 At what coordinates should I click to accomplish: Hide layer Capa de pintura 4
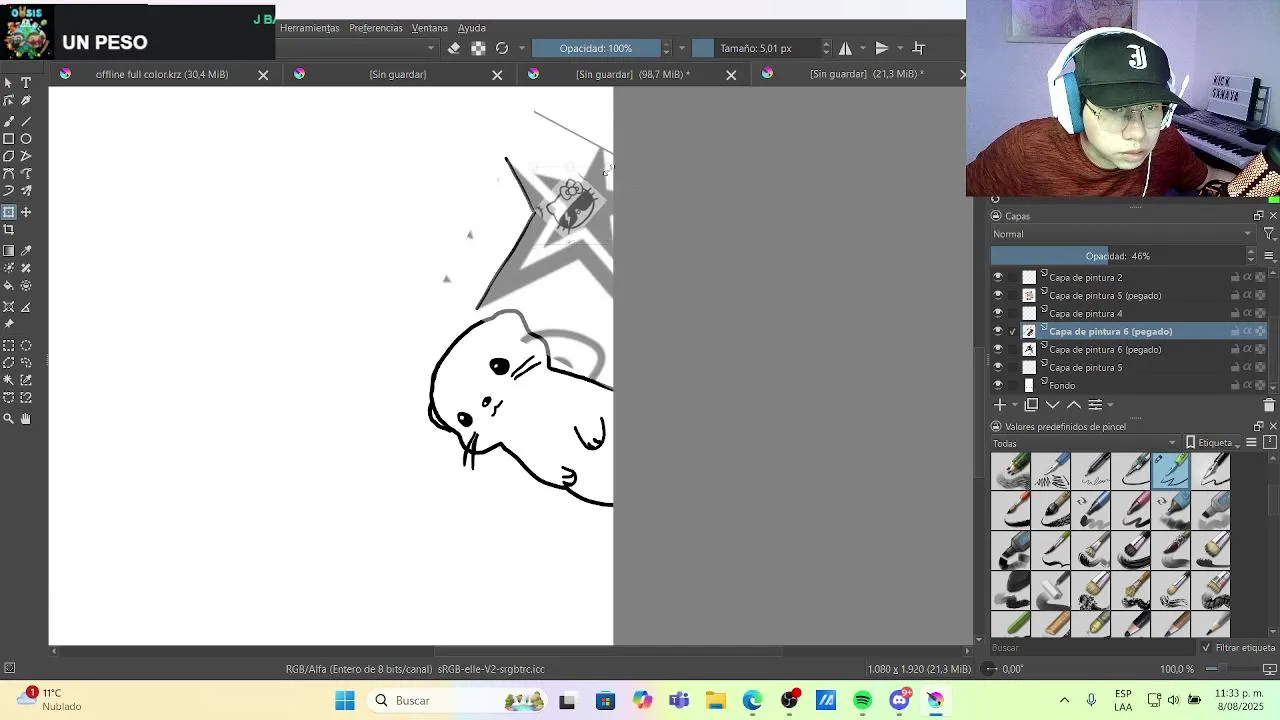tap(997, 314)
